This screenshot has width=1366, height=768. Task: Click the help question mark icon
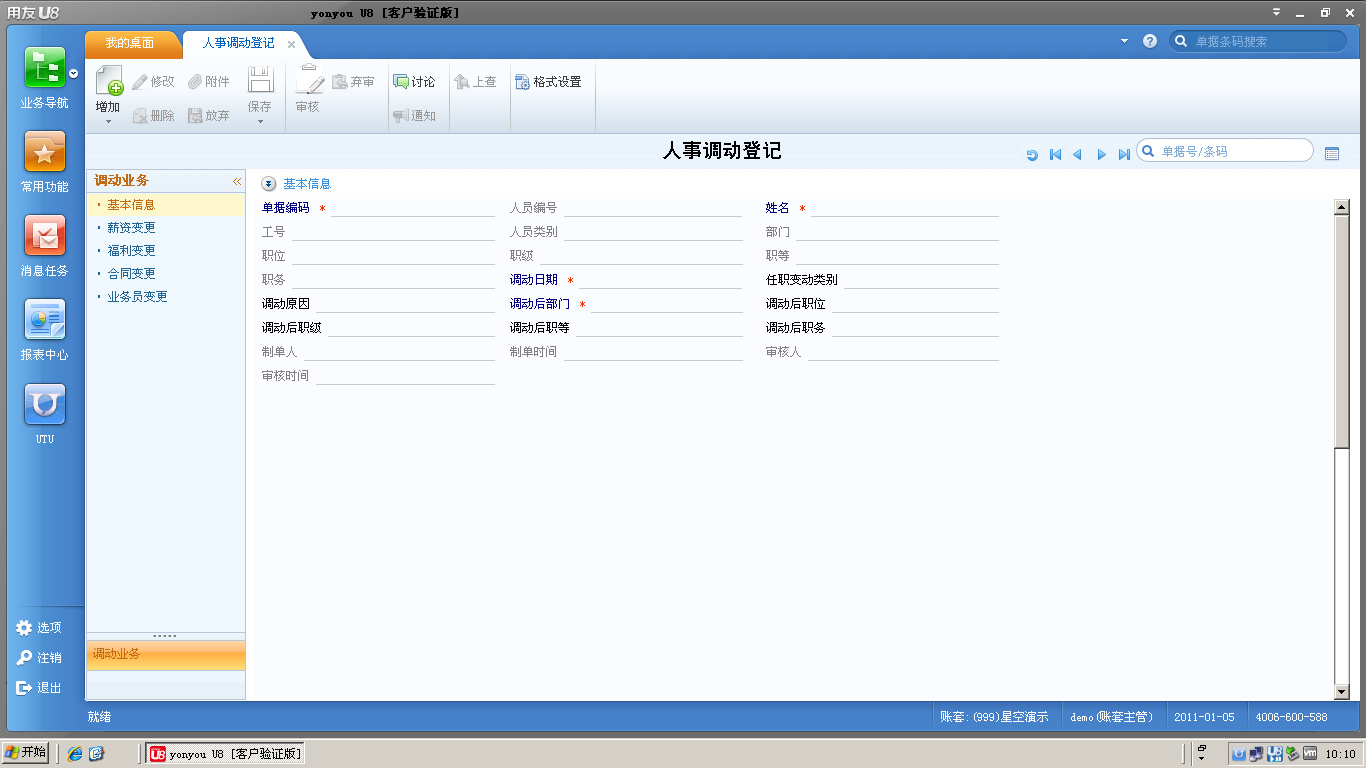point(1150,41)
